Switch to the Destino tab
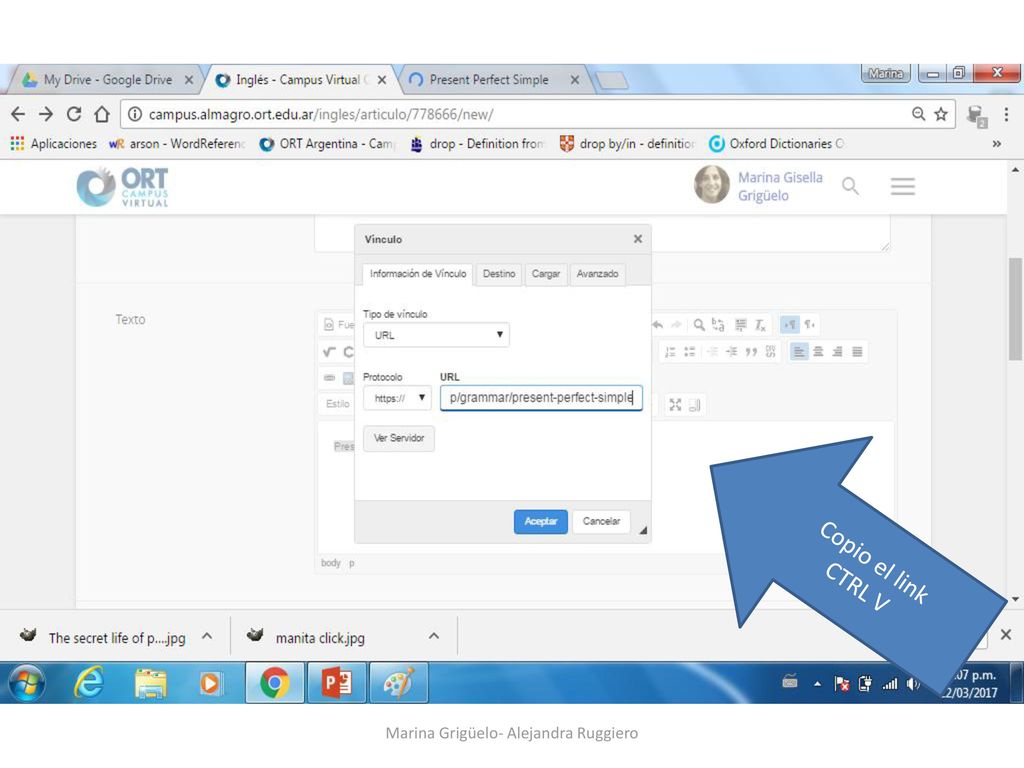This screenshot has height=768, width=1024. (499, 274)
